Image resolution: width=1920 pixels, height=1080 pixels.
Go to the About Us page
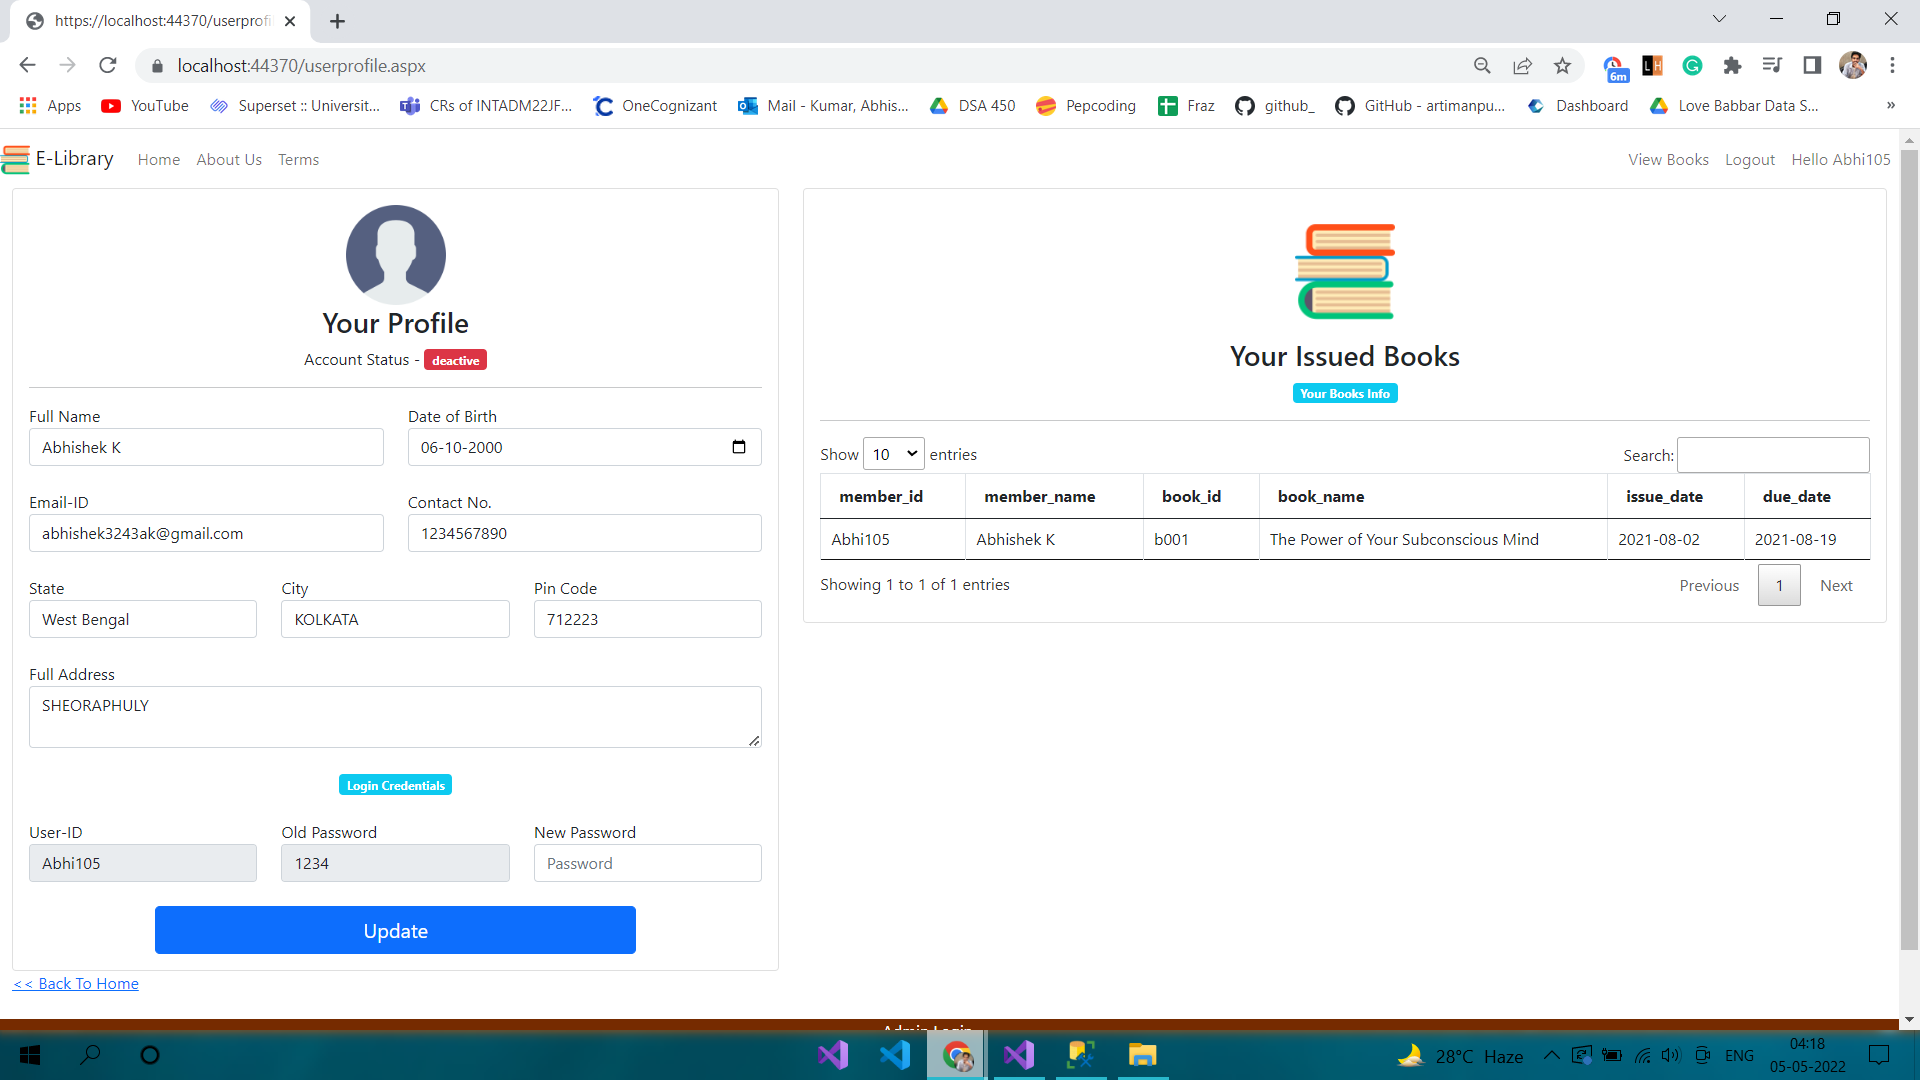pyautogui.click(x=229, y=159)
